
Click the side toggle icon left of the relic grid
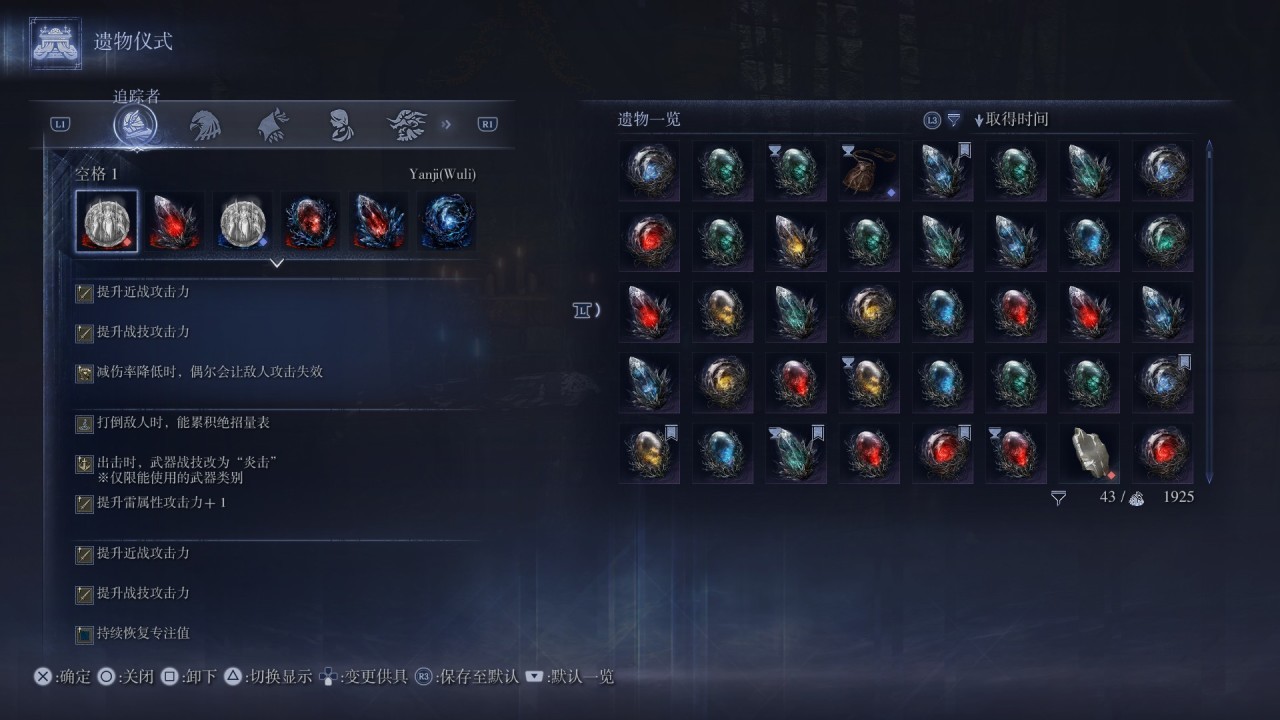point(586,310)
